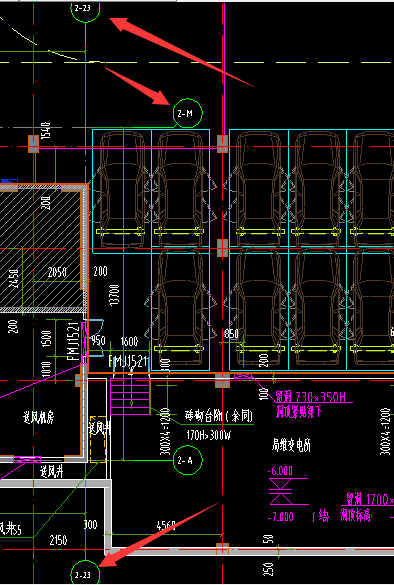Pick the -7.000 elevation value

click(281, 517)
